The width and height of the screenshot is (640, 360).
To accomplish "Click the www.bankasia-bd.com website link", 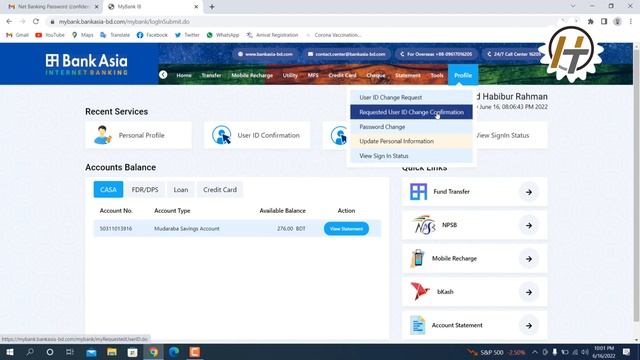I will (x=265, y=54).
